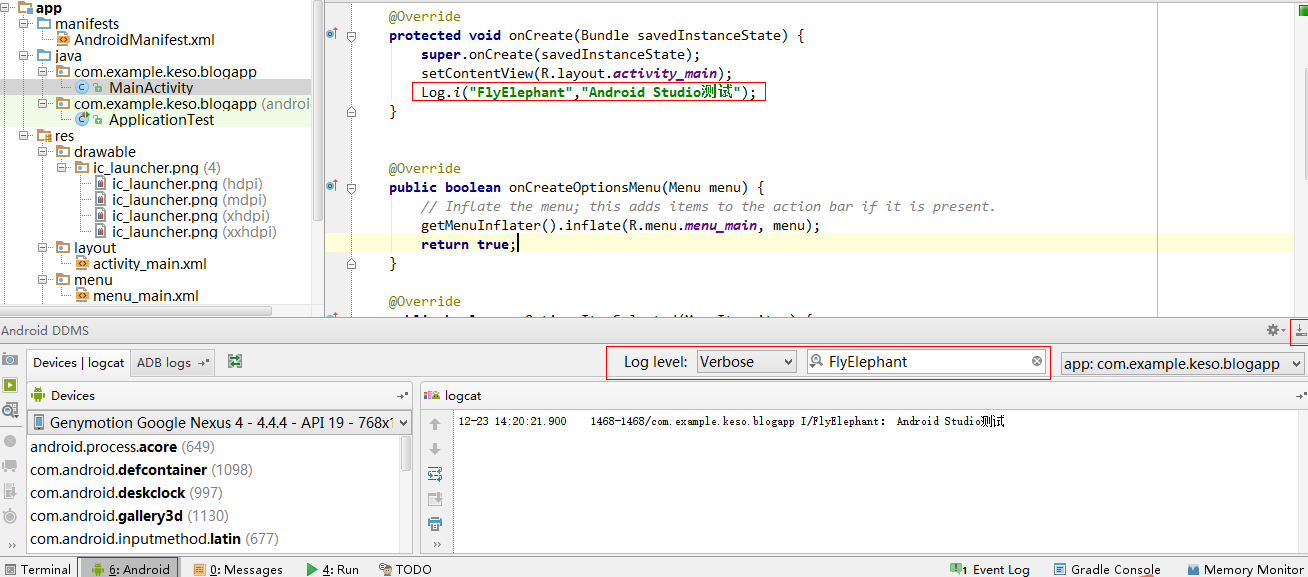Viewport: 1308px width, 577px height.
Task: Click the scroll up arrow in logcat
Action: click(435, 424)
